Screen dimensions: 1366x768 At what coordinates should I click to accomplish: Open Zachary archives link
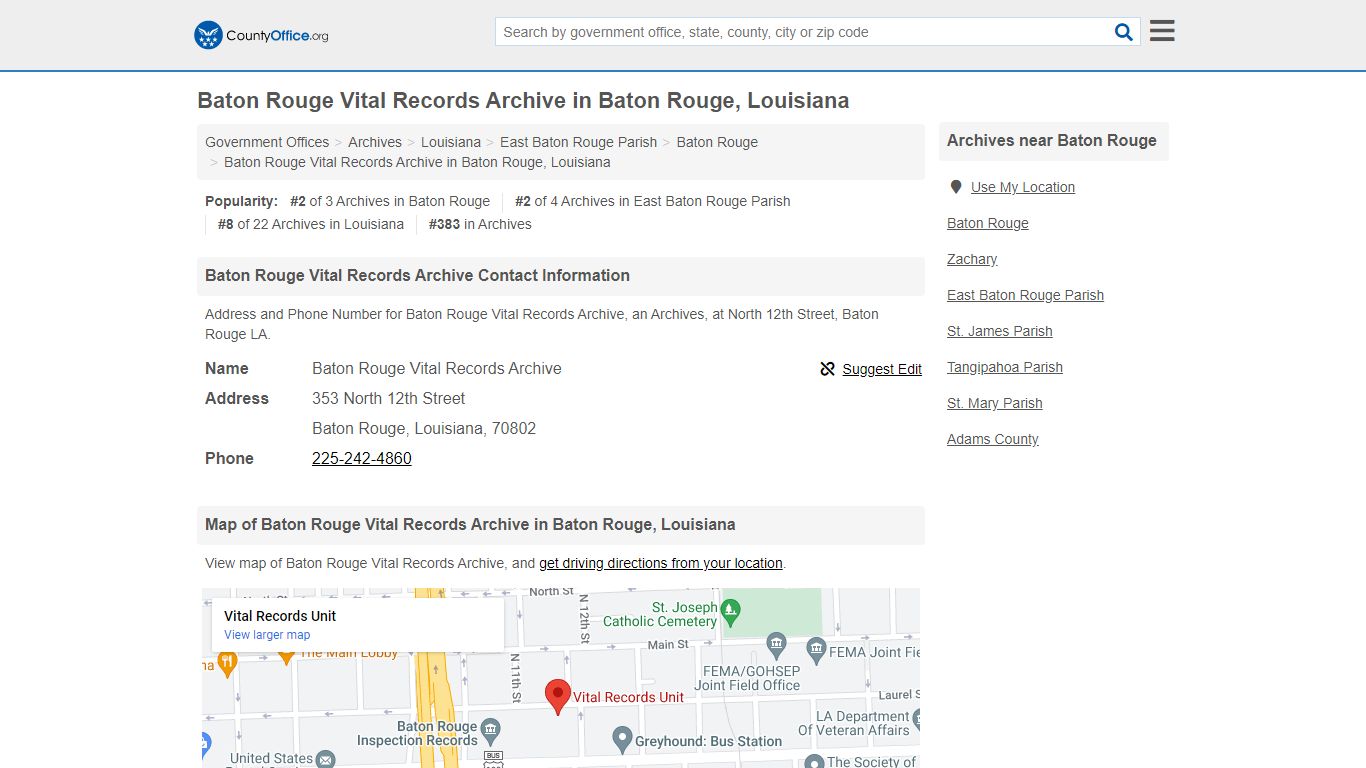[972, 259]
